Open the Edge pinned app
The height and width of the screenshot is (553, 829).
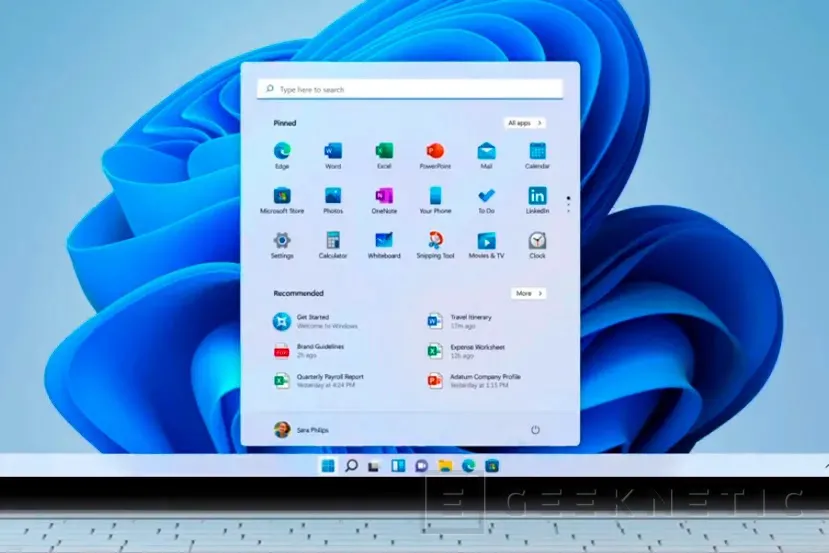point(282,155)
